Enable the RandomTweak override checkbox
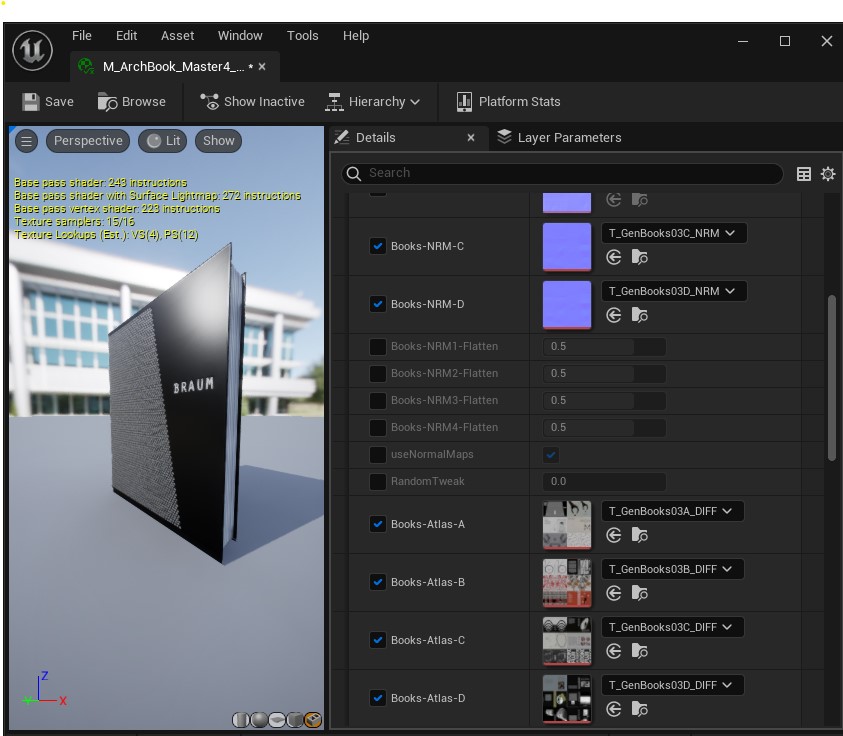The width and height of the screenshot is (843, 736). [378, 482]
